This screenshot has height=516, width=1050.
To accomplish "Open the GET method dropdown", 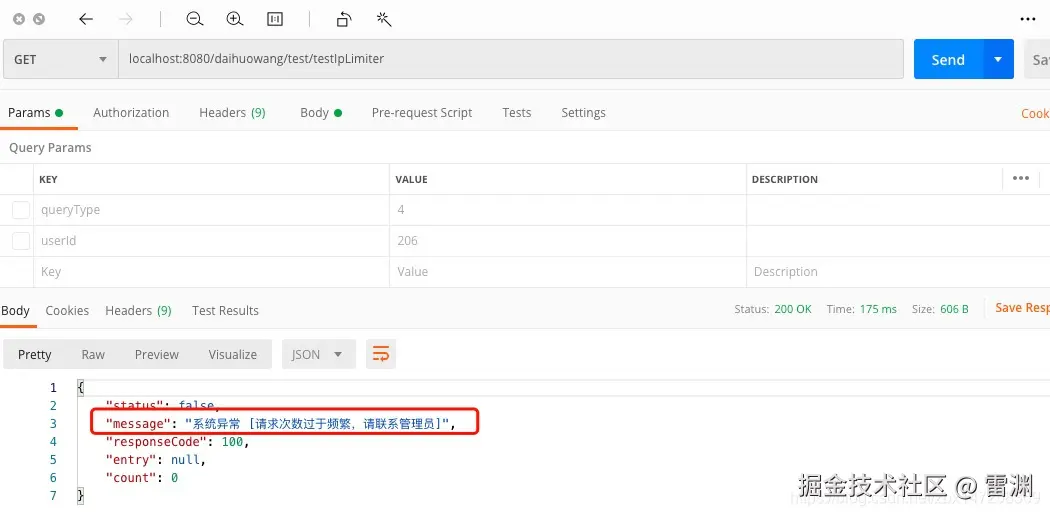I will [x=60, y=60].
